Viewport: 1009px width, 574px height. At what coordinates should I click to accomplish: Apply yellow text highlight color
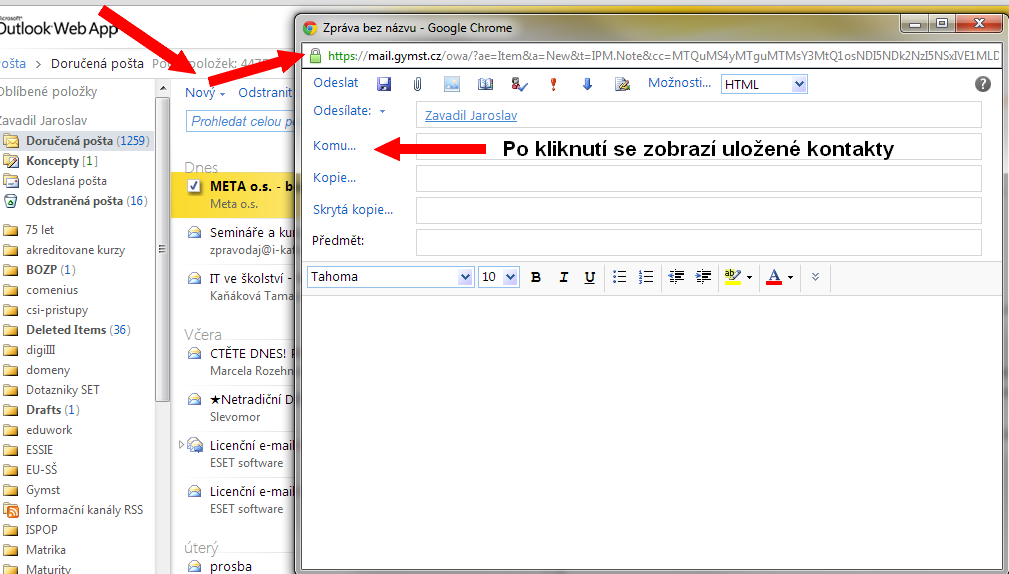(x=732, y=277)
